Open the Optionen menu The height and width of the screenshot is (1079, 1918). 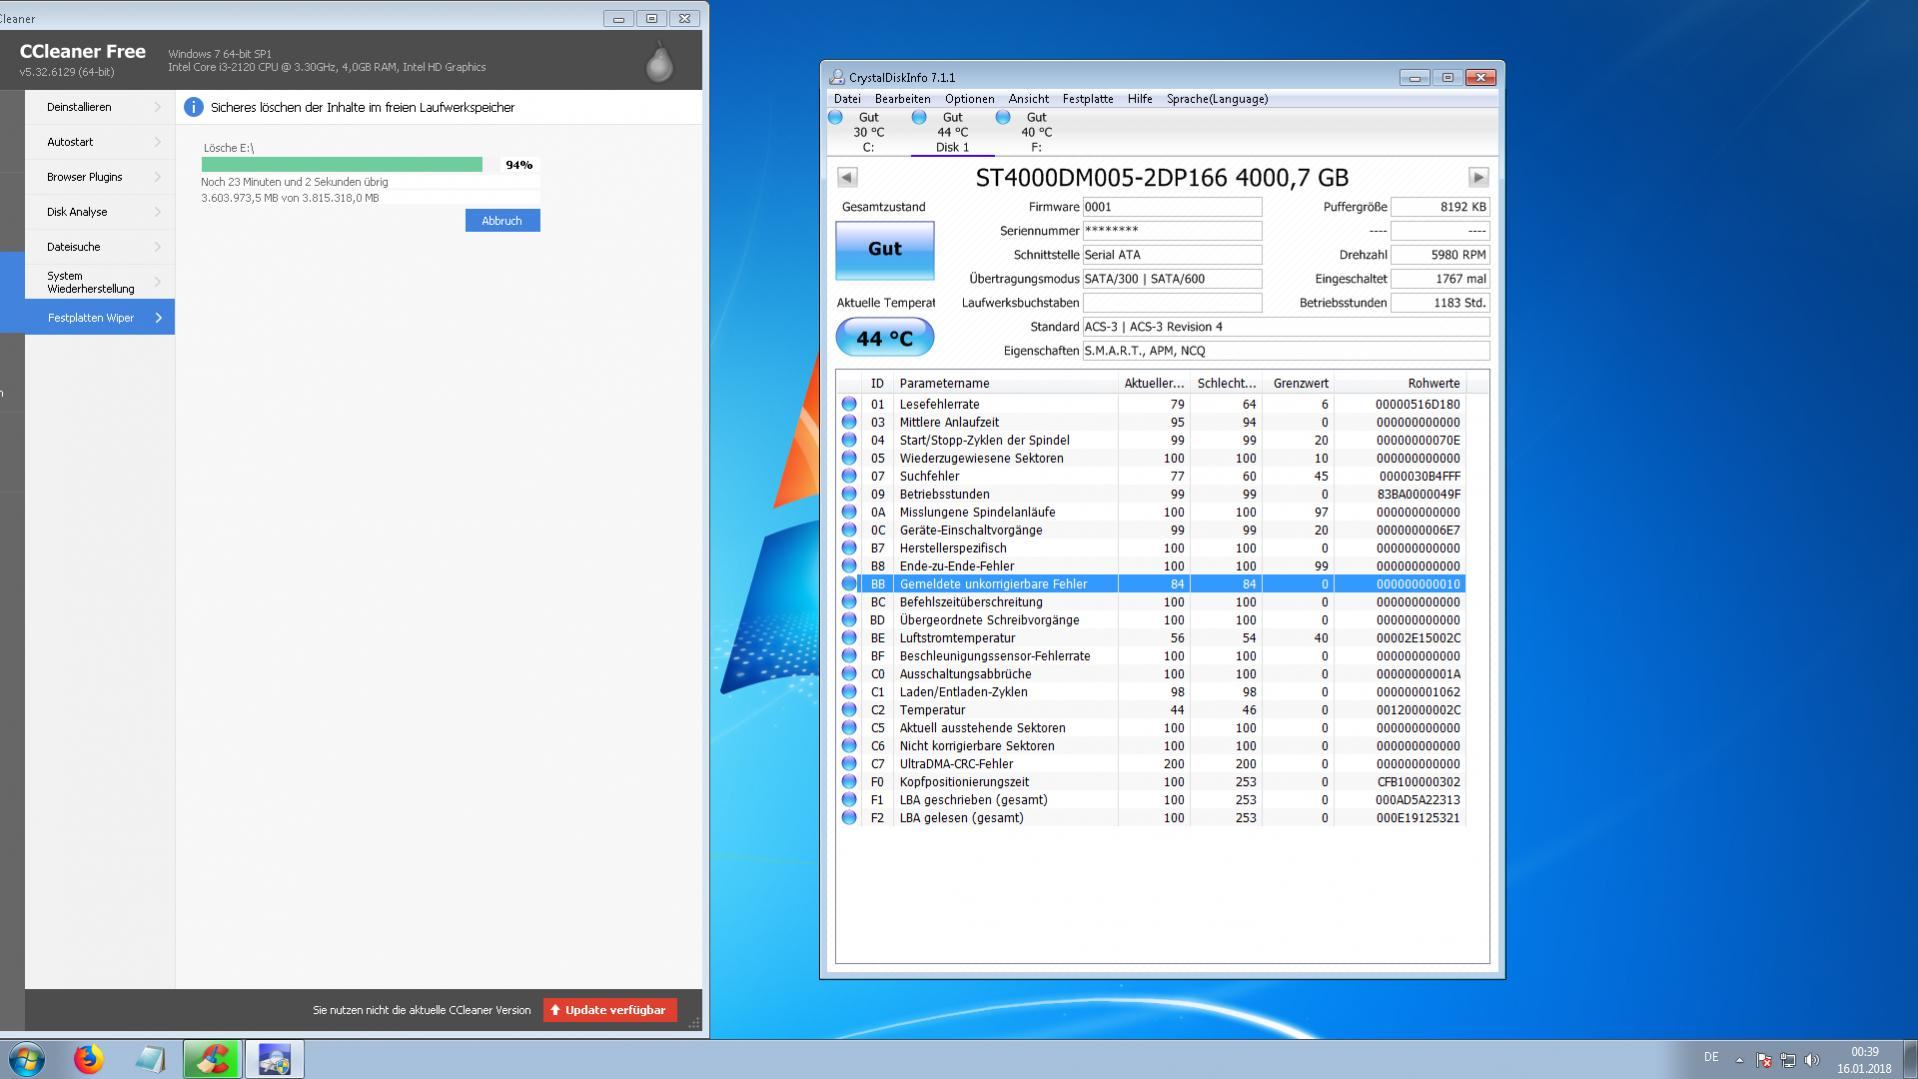[969, 99]
